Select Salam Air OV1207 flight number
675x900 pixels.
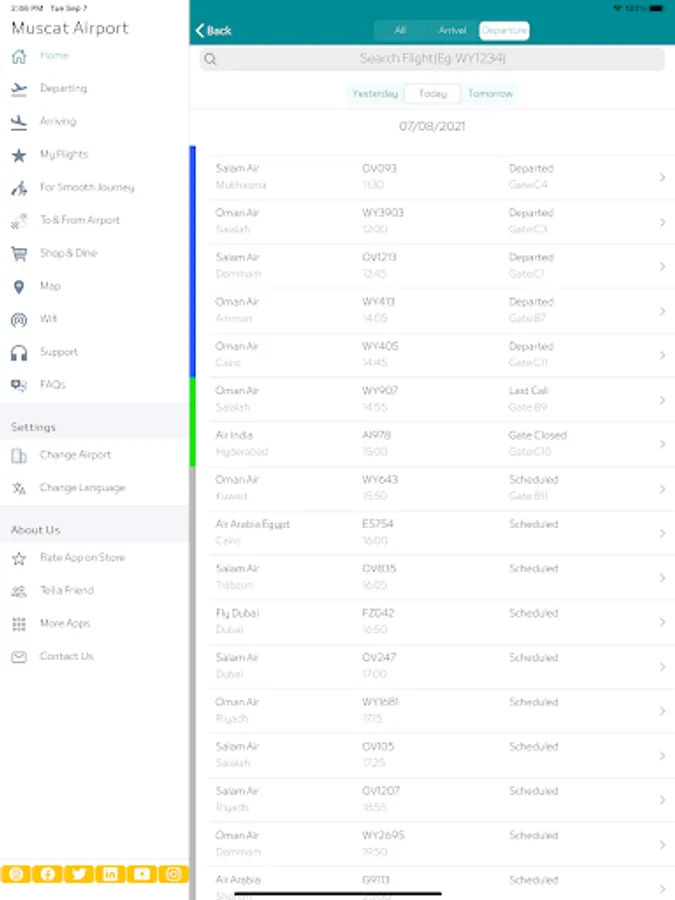381,791
